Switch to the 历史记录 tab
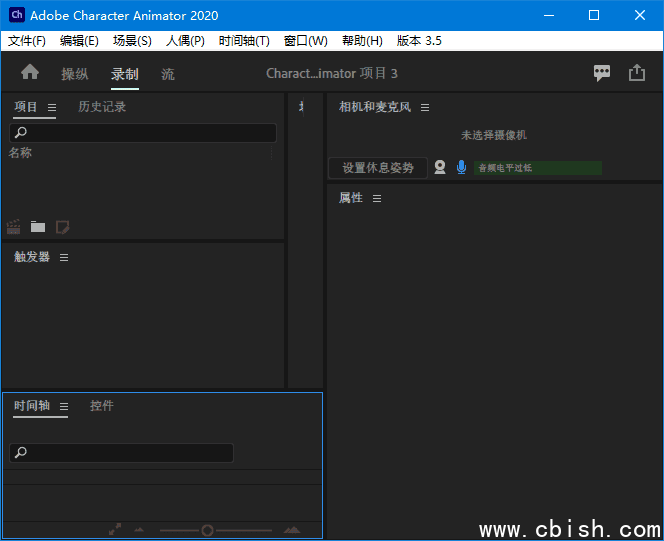The width and height of the screenshot is (664, 541). coord(102,107)
